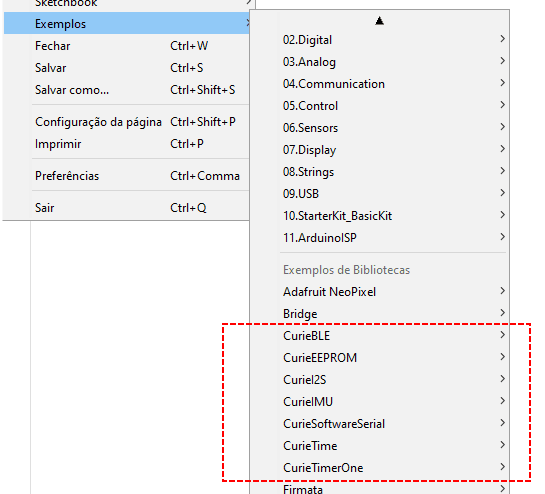Expand the 02.Digital examples submenu
This screenshot has height=494, width=545.
[x=379, y=40]
